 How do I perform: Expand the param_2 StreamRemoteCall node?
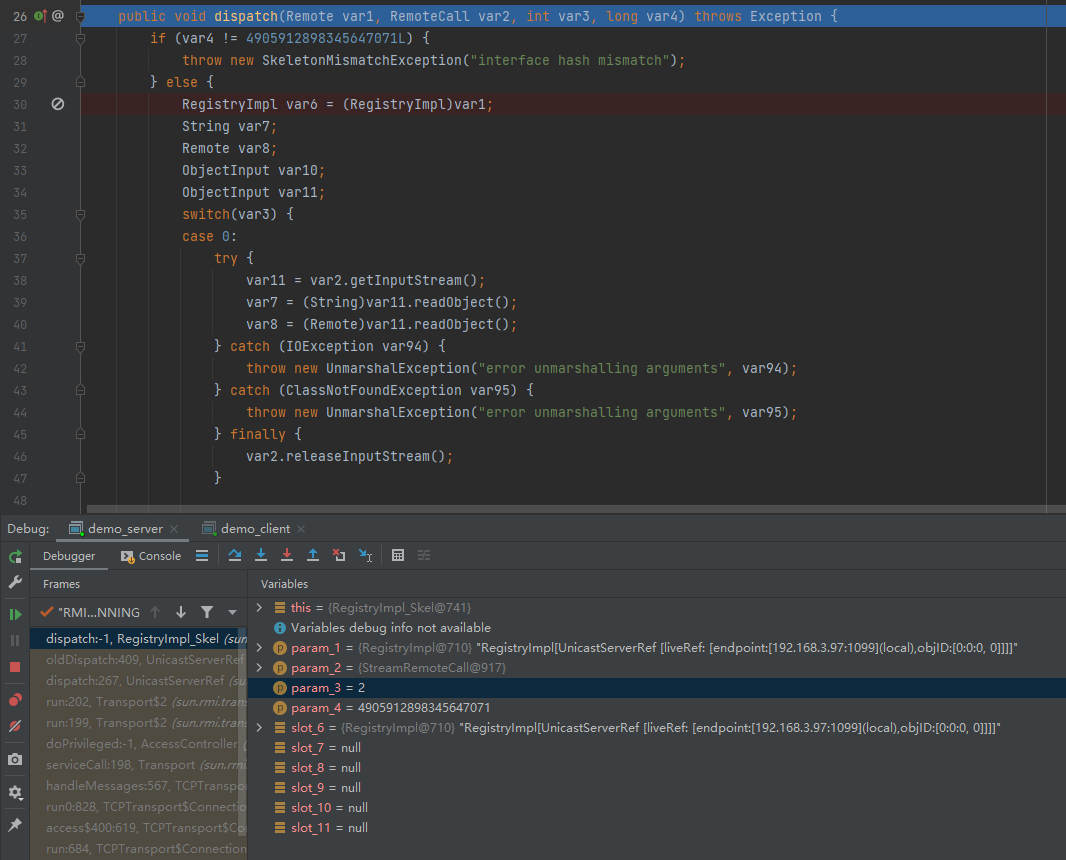click(259, 668)
